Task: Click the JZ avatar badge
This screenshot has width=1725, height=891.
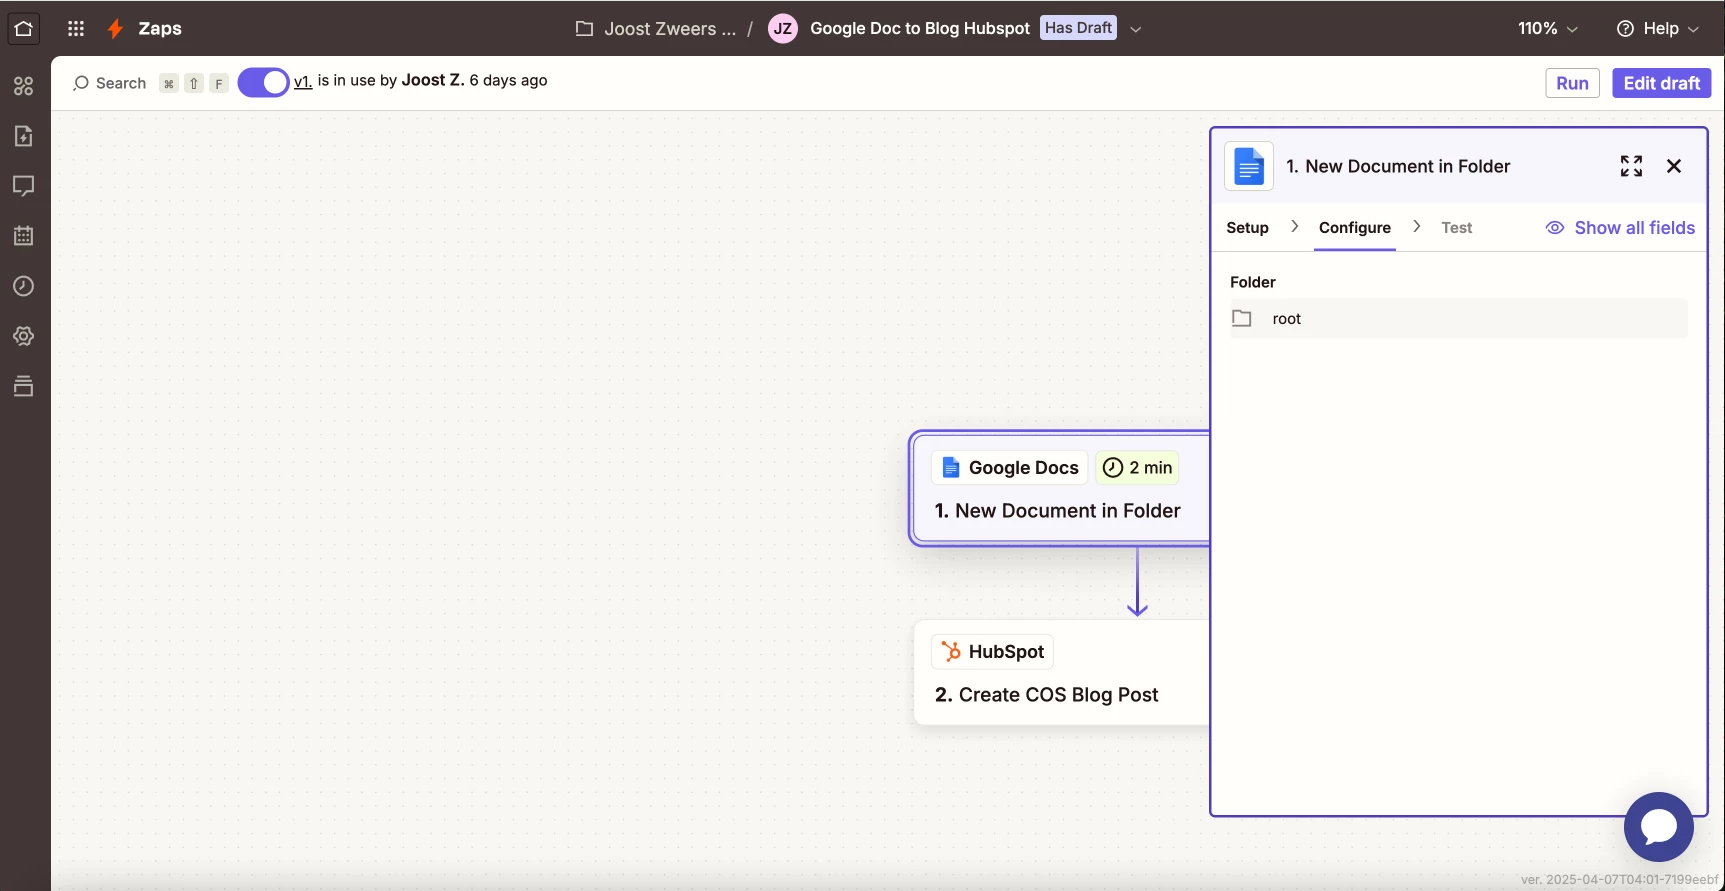Action: [783, 28]
